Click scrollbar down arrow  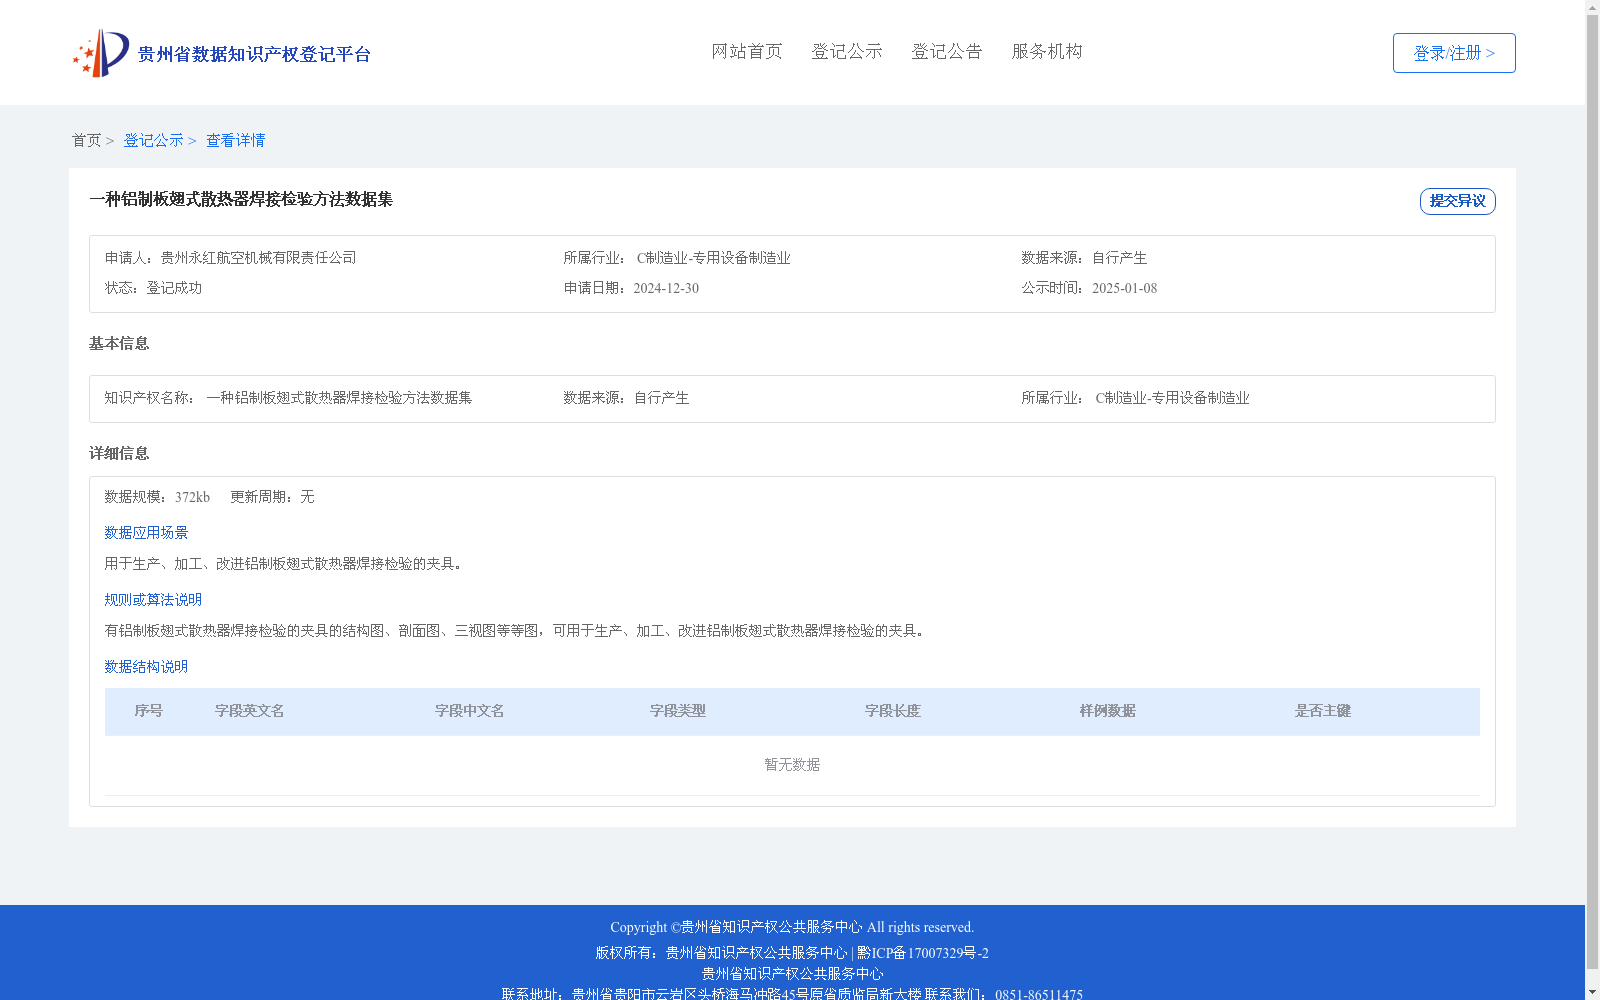click(1592, 992)
